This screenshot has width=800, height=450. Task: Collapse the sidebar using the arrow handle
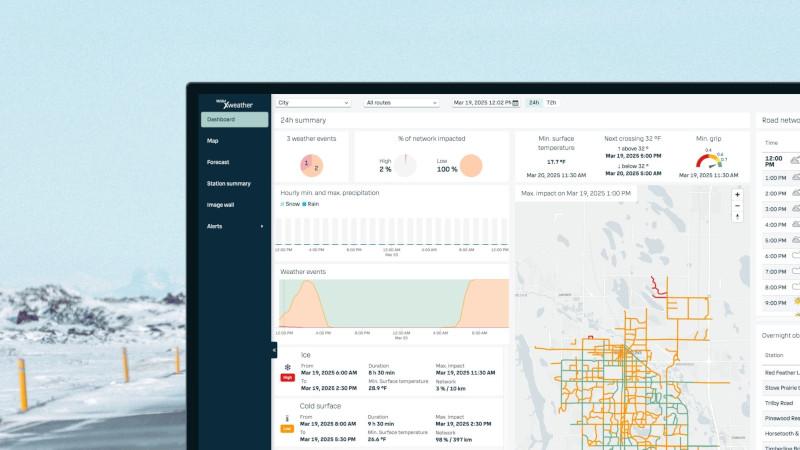tap(274, 350)
